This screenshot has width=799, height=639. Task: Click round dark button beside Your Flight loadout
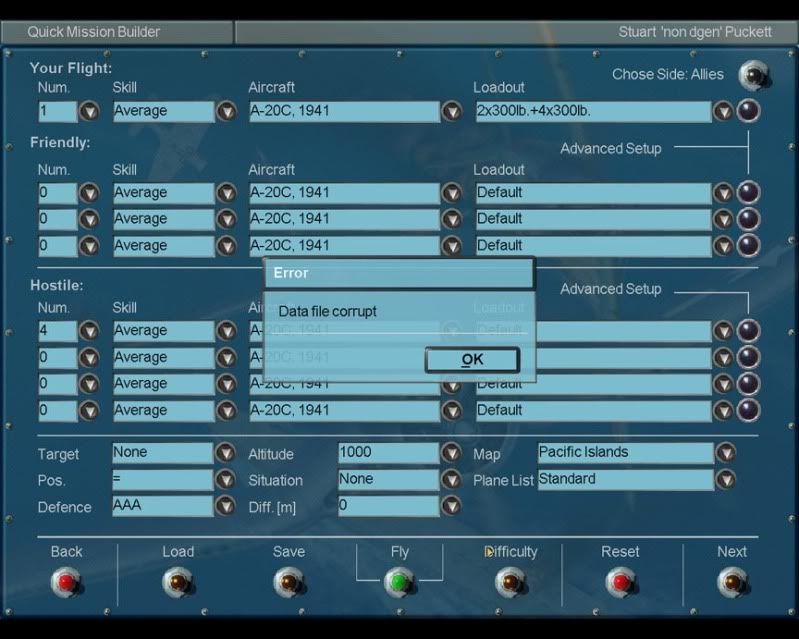[748, 111]
